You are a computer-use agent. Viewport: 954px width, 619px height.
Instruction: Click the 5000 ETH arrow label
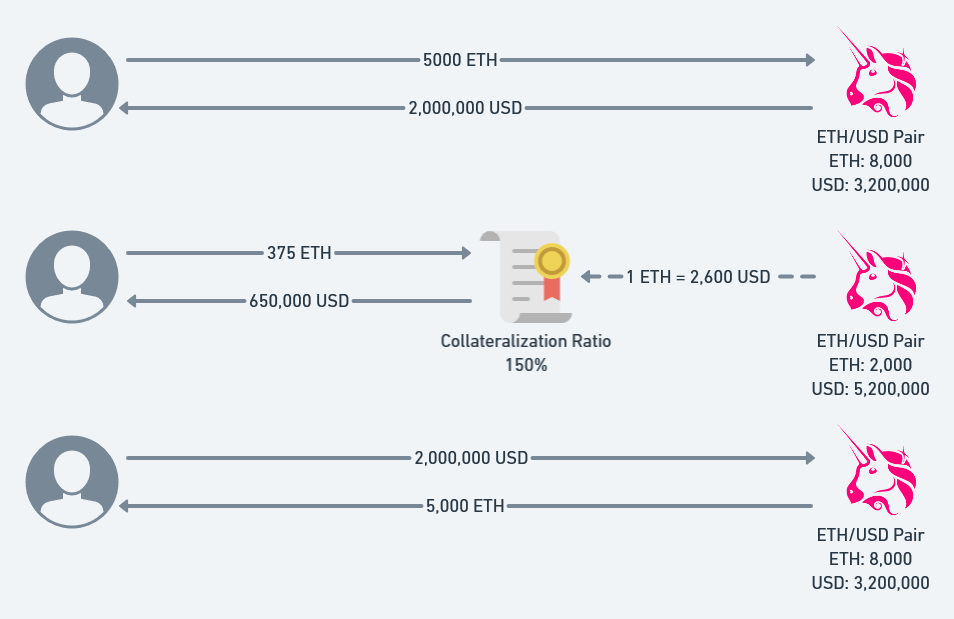pos(461,60)
